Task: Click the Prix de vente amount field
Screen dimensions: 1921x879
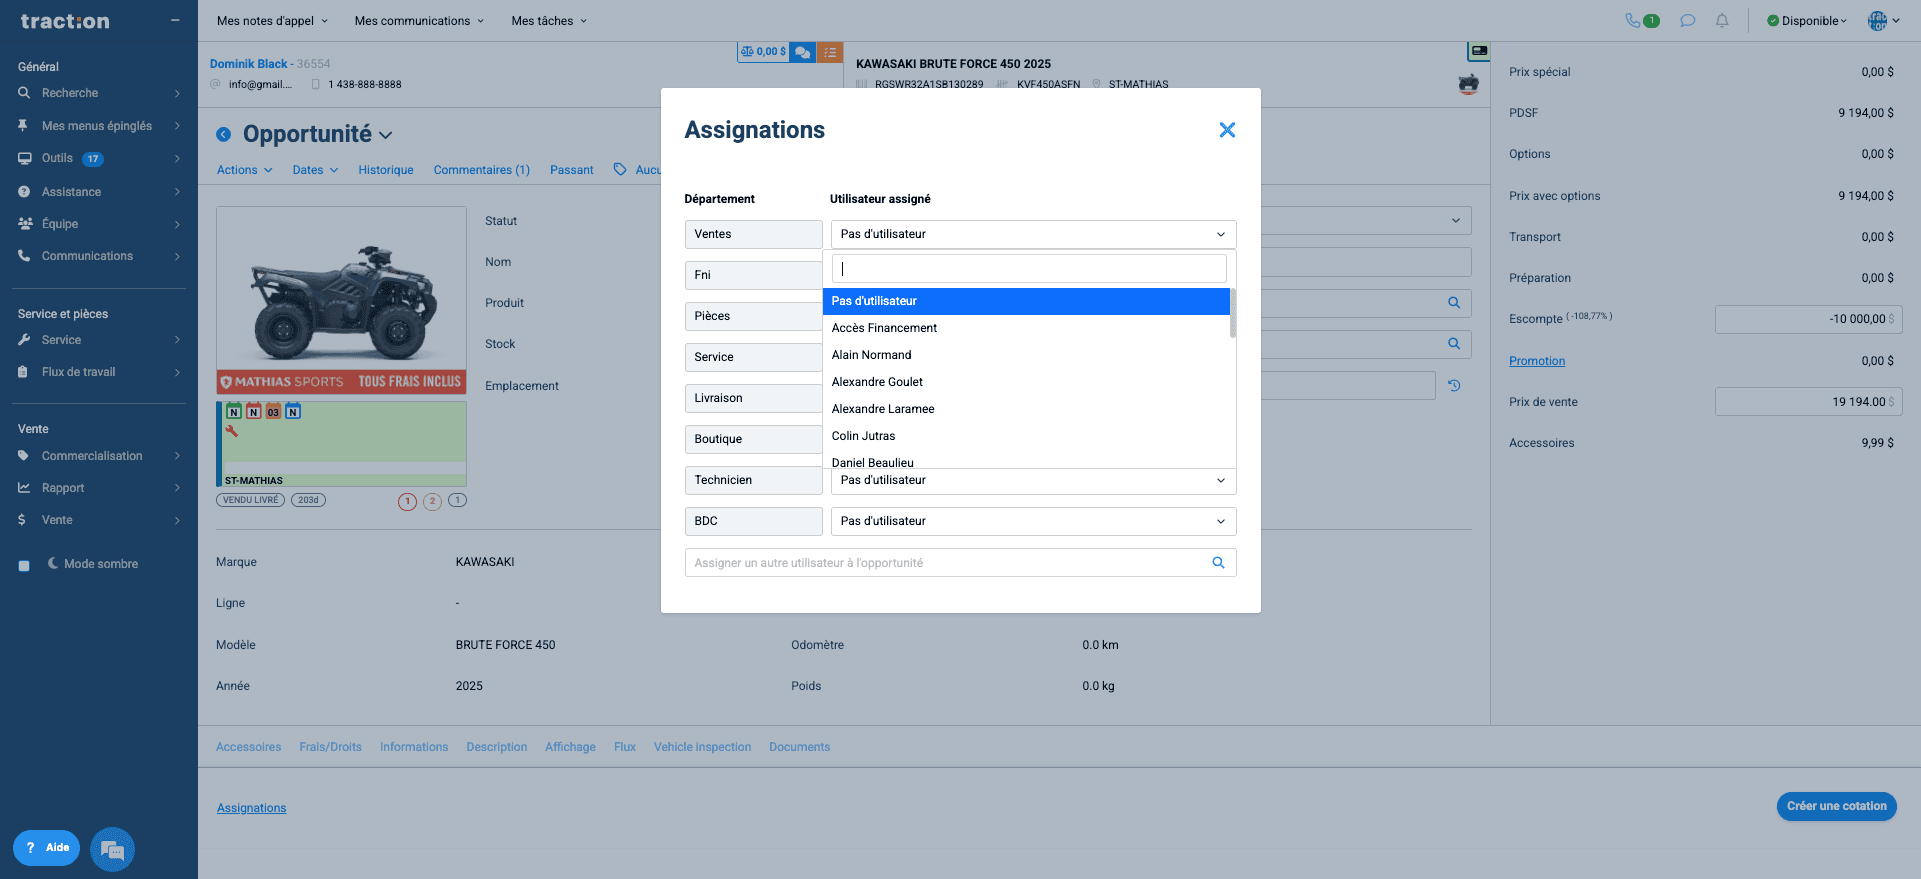Action: [1808, 402]
